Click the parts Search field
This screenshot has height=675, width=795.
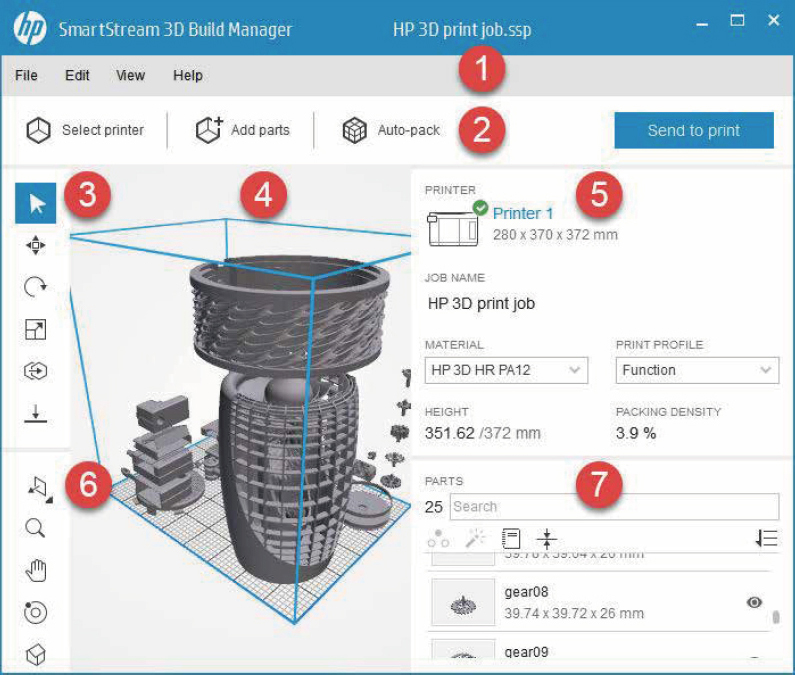tap(613, 506)
